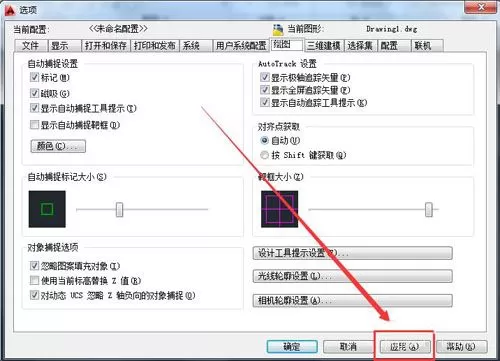Open the 选择集 tab
Screen dimensions: 500x361
coord(360,46)
